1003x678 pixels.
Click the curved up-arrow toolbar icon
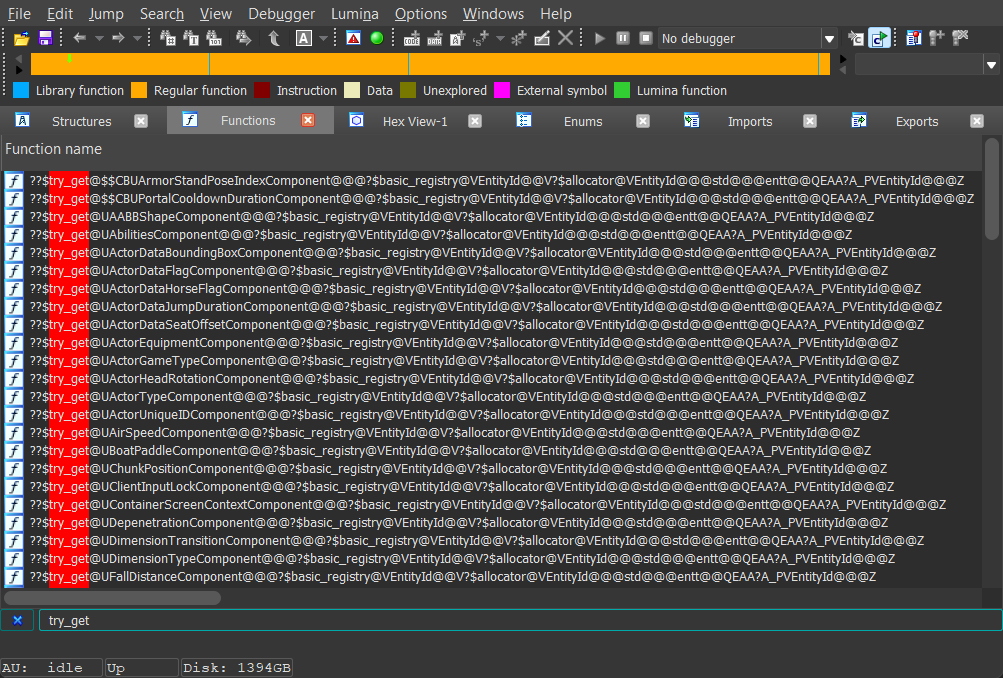[x=274, y=38]
